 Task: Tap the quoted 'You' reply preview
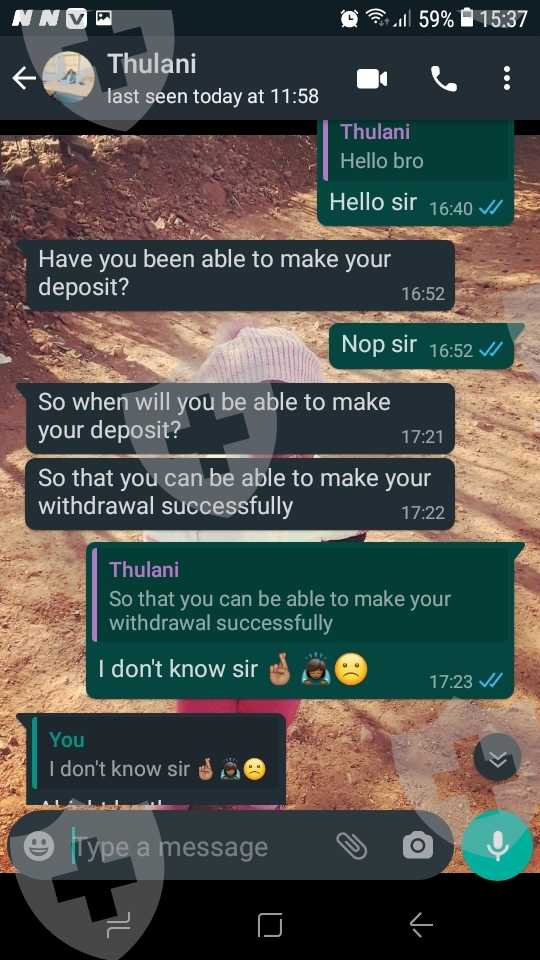157,754
